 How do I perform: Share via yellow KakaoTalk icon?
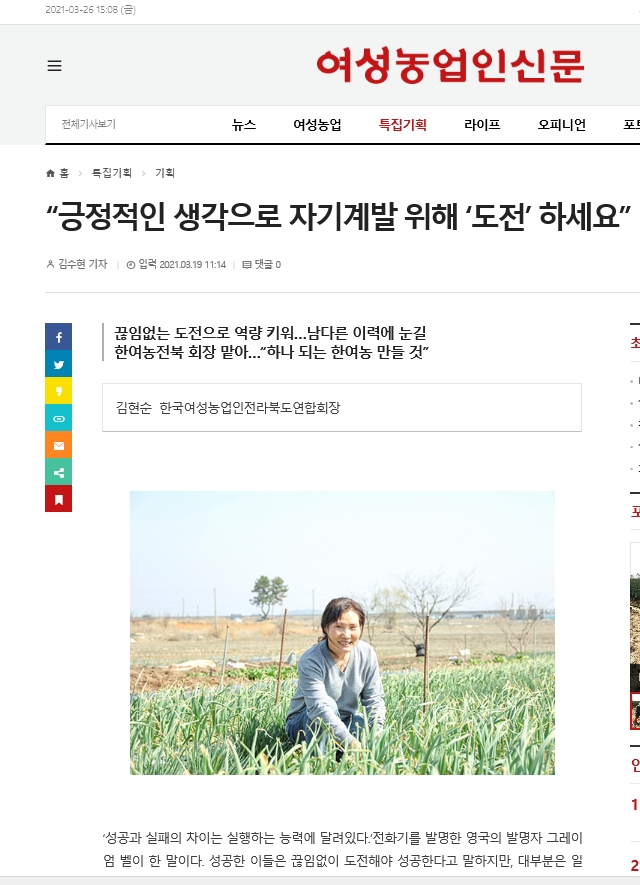coord(59,391)
